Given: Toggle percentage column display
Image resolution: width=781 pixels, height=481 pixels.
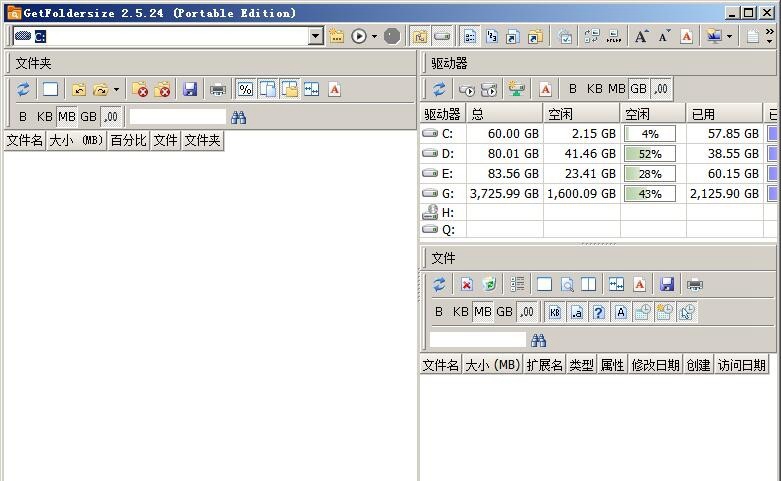Looking at the screenshot, I should [x=246, y=90].
